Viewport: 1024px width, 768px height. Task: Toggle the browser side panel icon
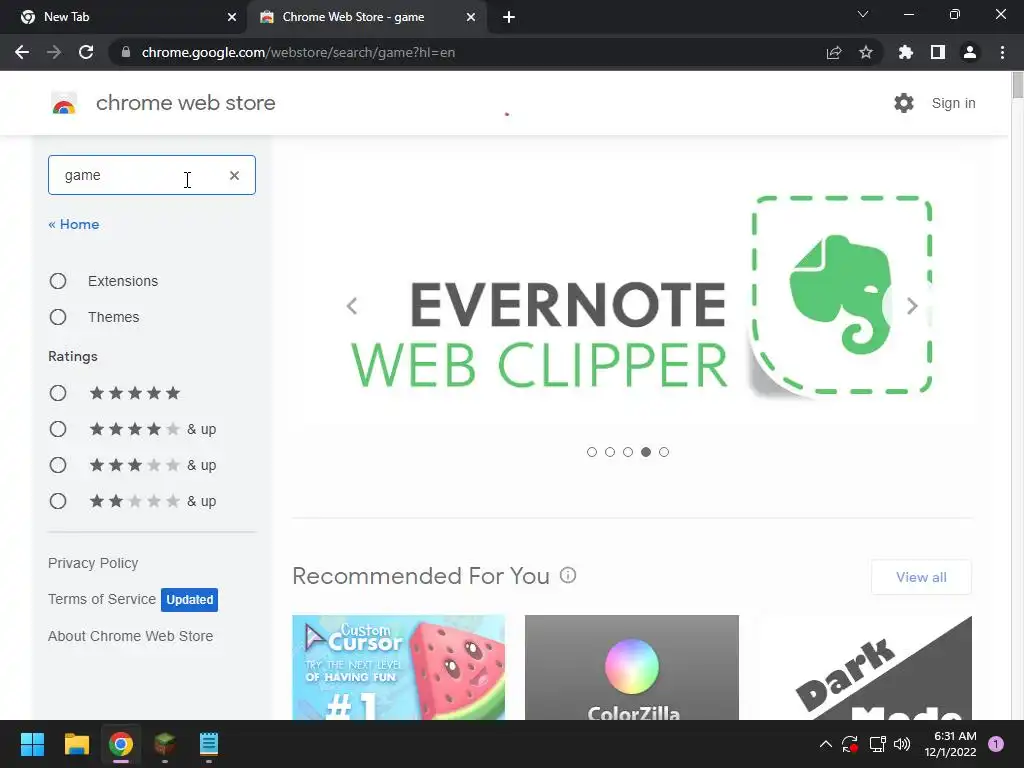[x=938, y=52]
